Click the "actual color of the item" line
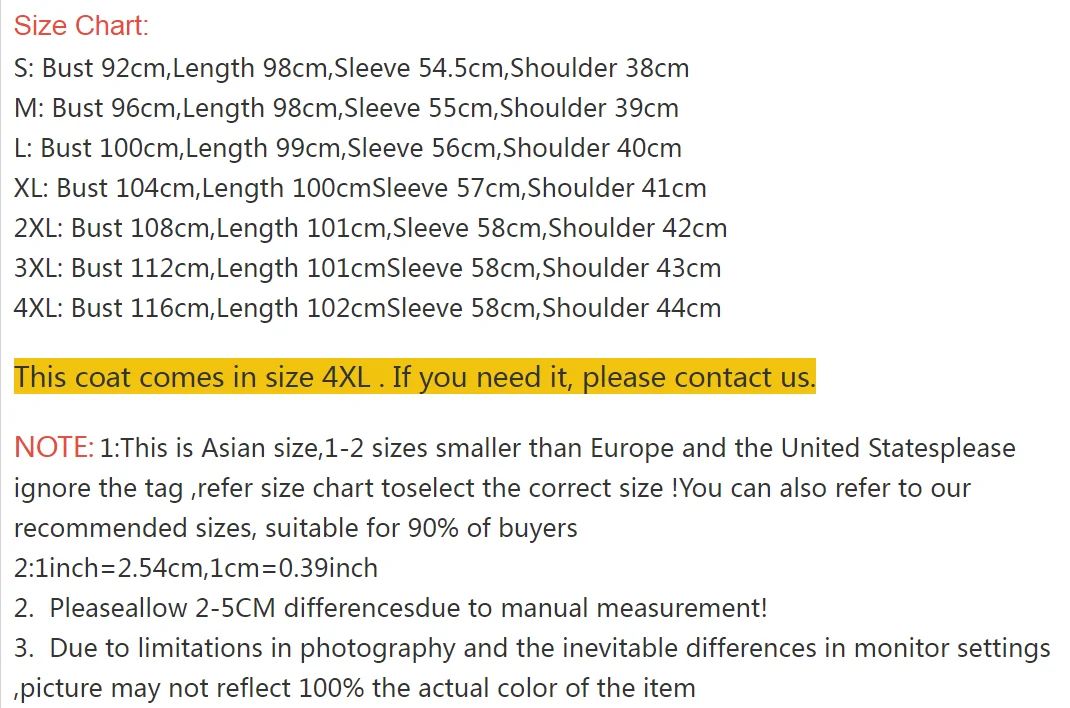Image resolution: width=1070 pixels, height=708 pixels. click(354, 688)
